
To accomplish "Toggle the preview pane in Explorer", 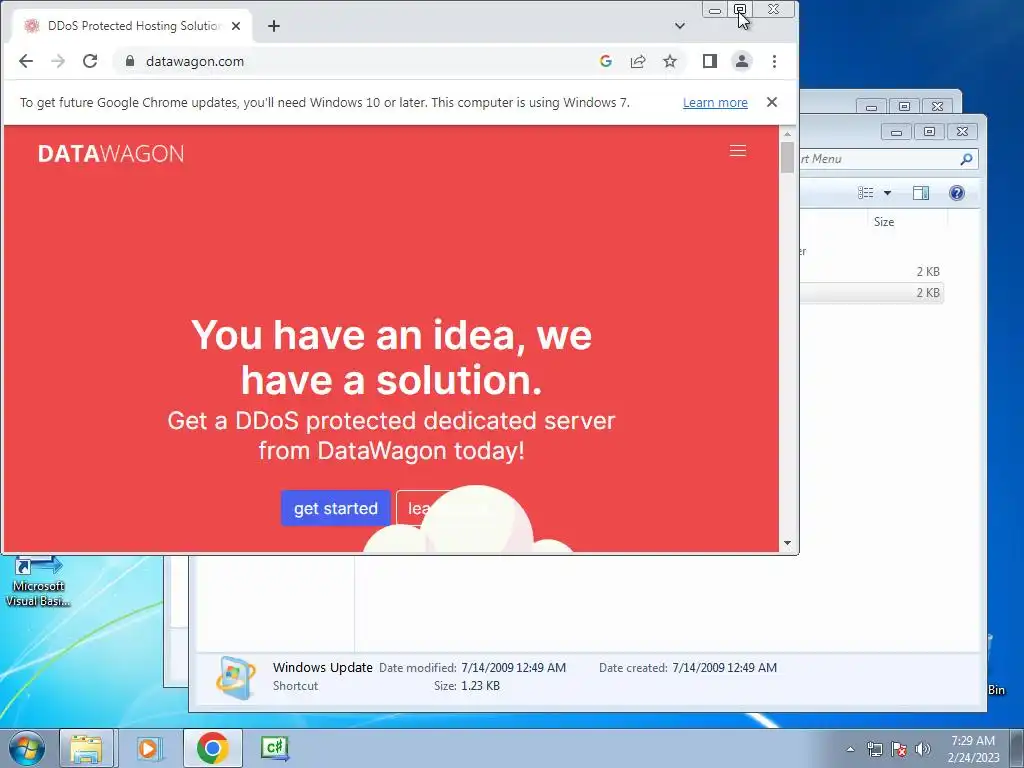I will pyautogui.click(x=921, y=193).
